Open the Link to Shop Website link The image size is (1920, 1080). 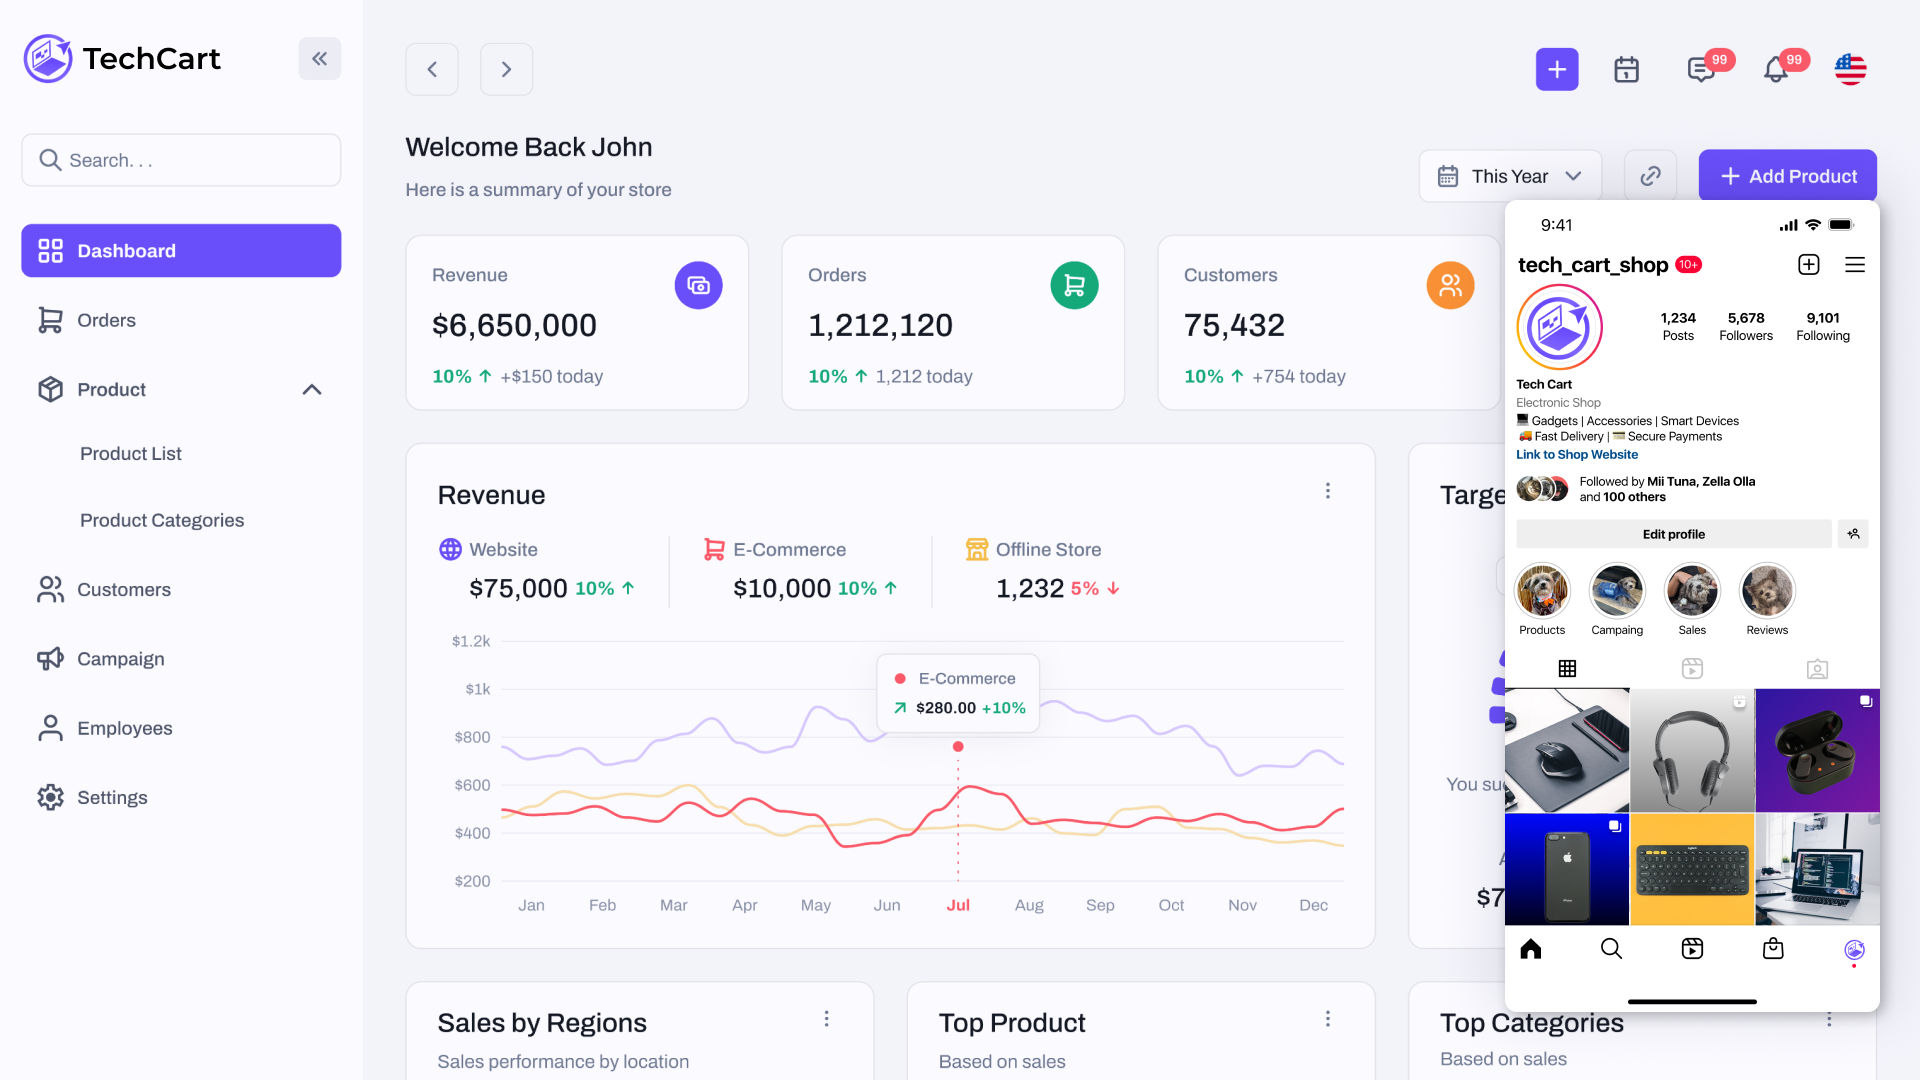(x=1576, y=454)
